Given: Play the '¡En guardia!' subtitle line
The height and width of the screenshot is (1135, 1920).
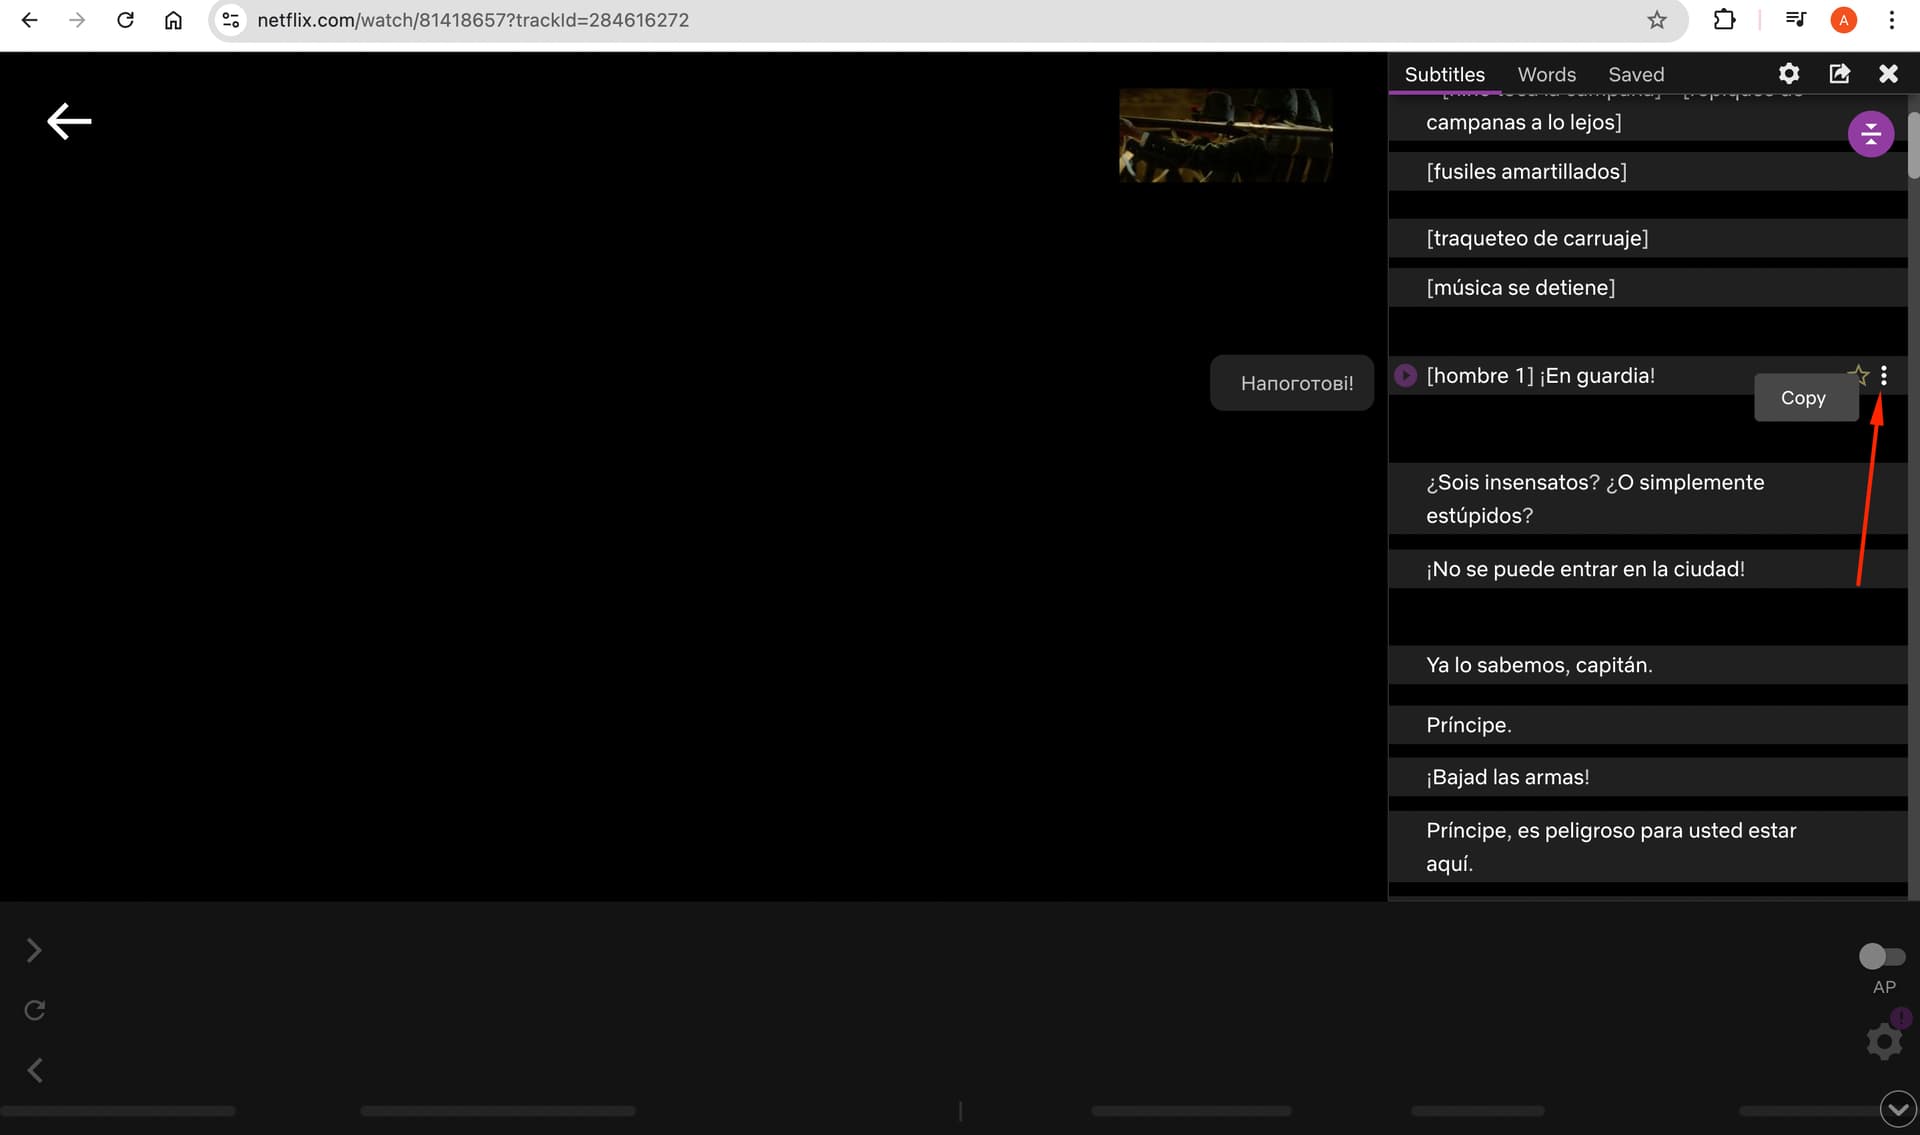Looking at the screenshot, I should [1405, 376].
